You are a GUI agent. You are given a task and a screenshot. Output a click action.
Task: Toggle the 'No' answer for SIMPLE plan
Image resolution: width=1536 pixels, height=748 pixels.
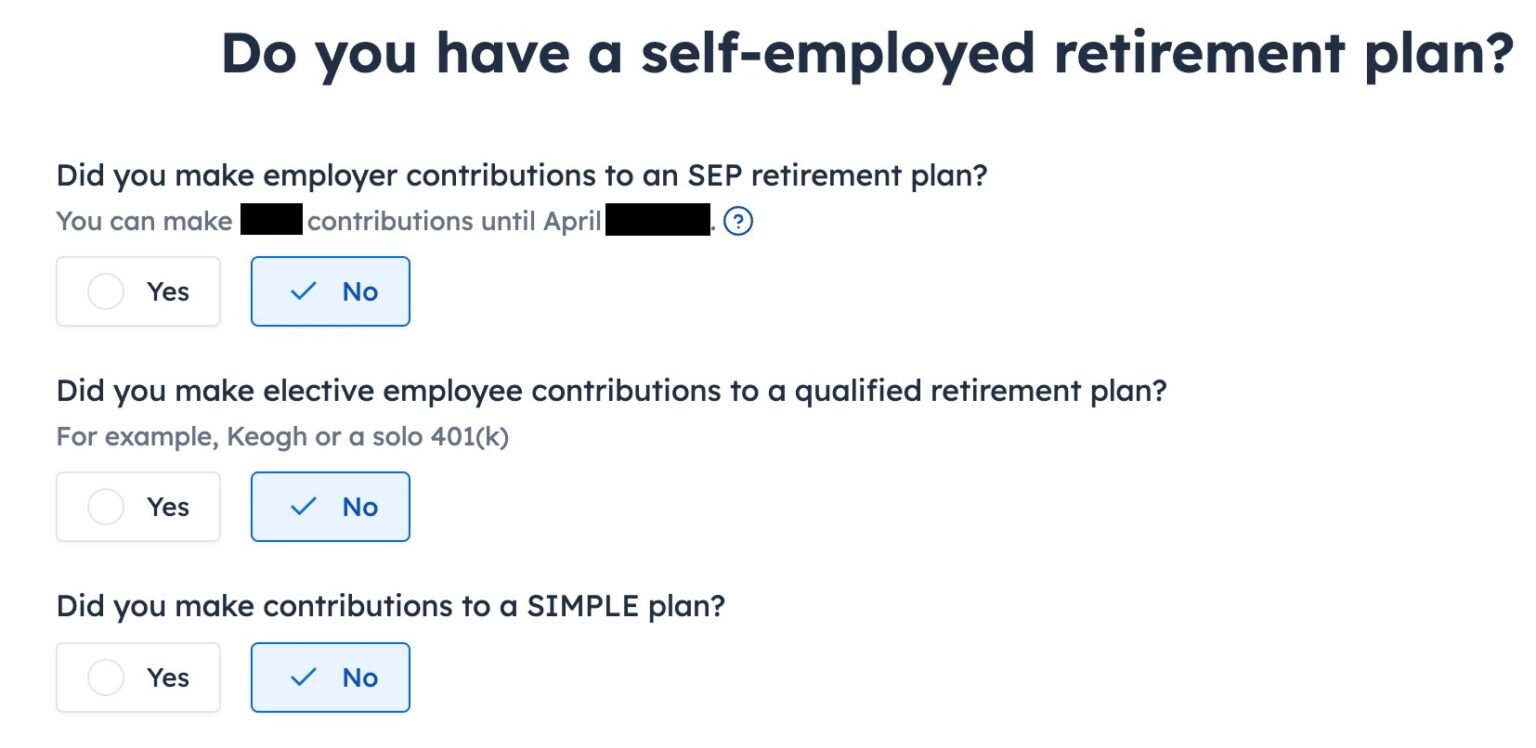(330, 677)
